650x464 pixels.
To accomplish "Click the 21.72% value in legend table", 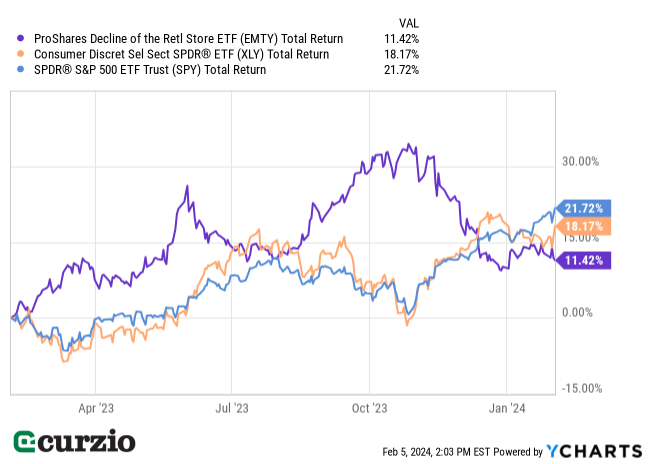I will [401, 70].
